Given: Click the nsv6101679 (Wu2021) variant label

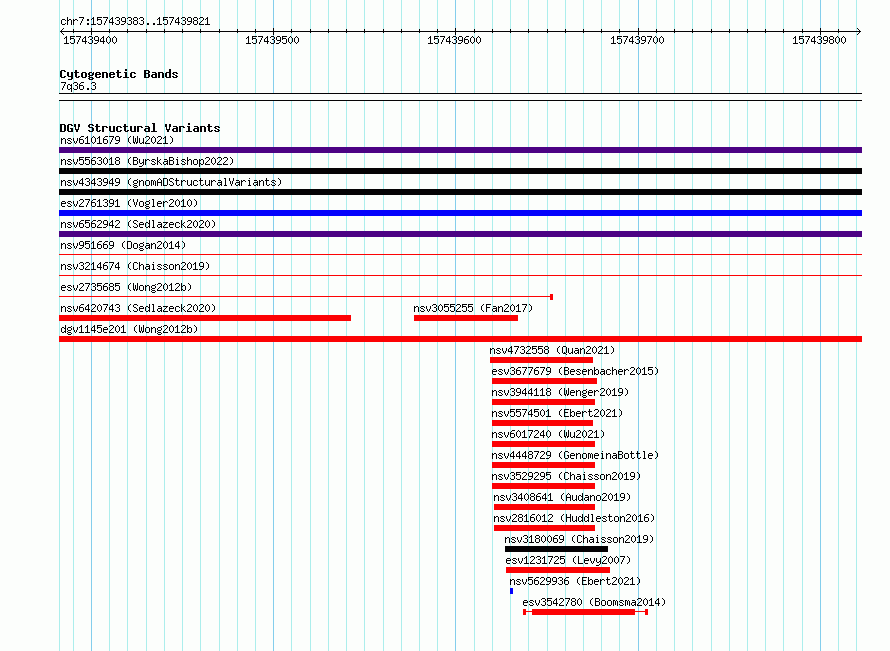Looking at the screenshot, I should coord(117,140).
